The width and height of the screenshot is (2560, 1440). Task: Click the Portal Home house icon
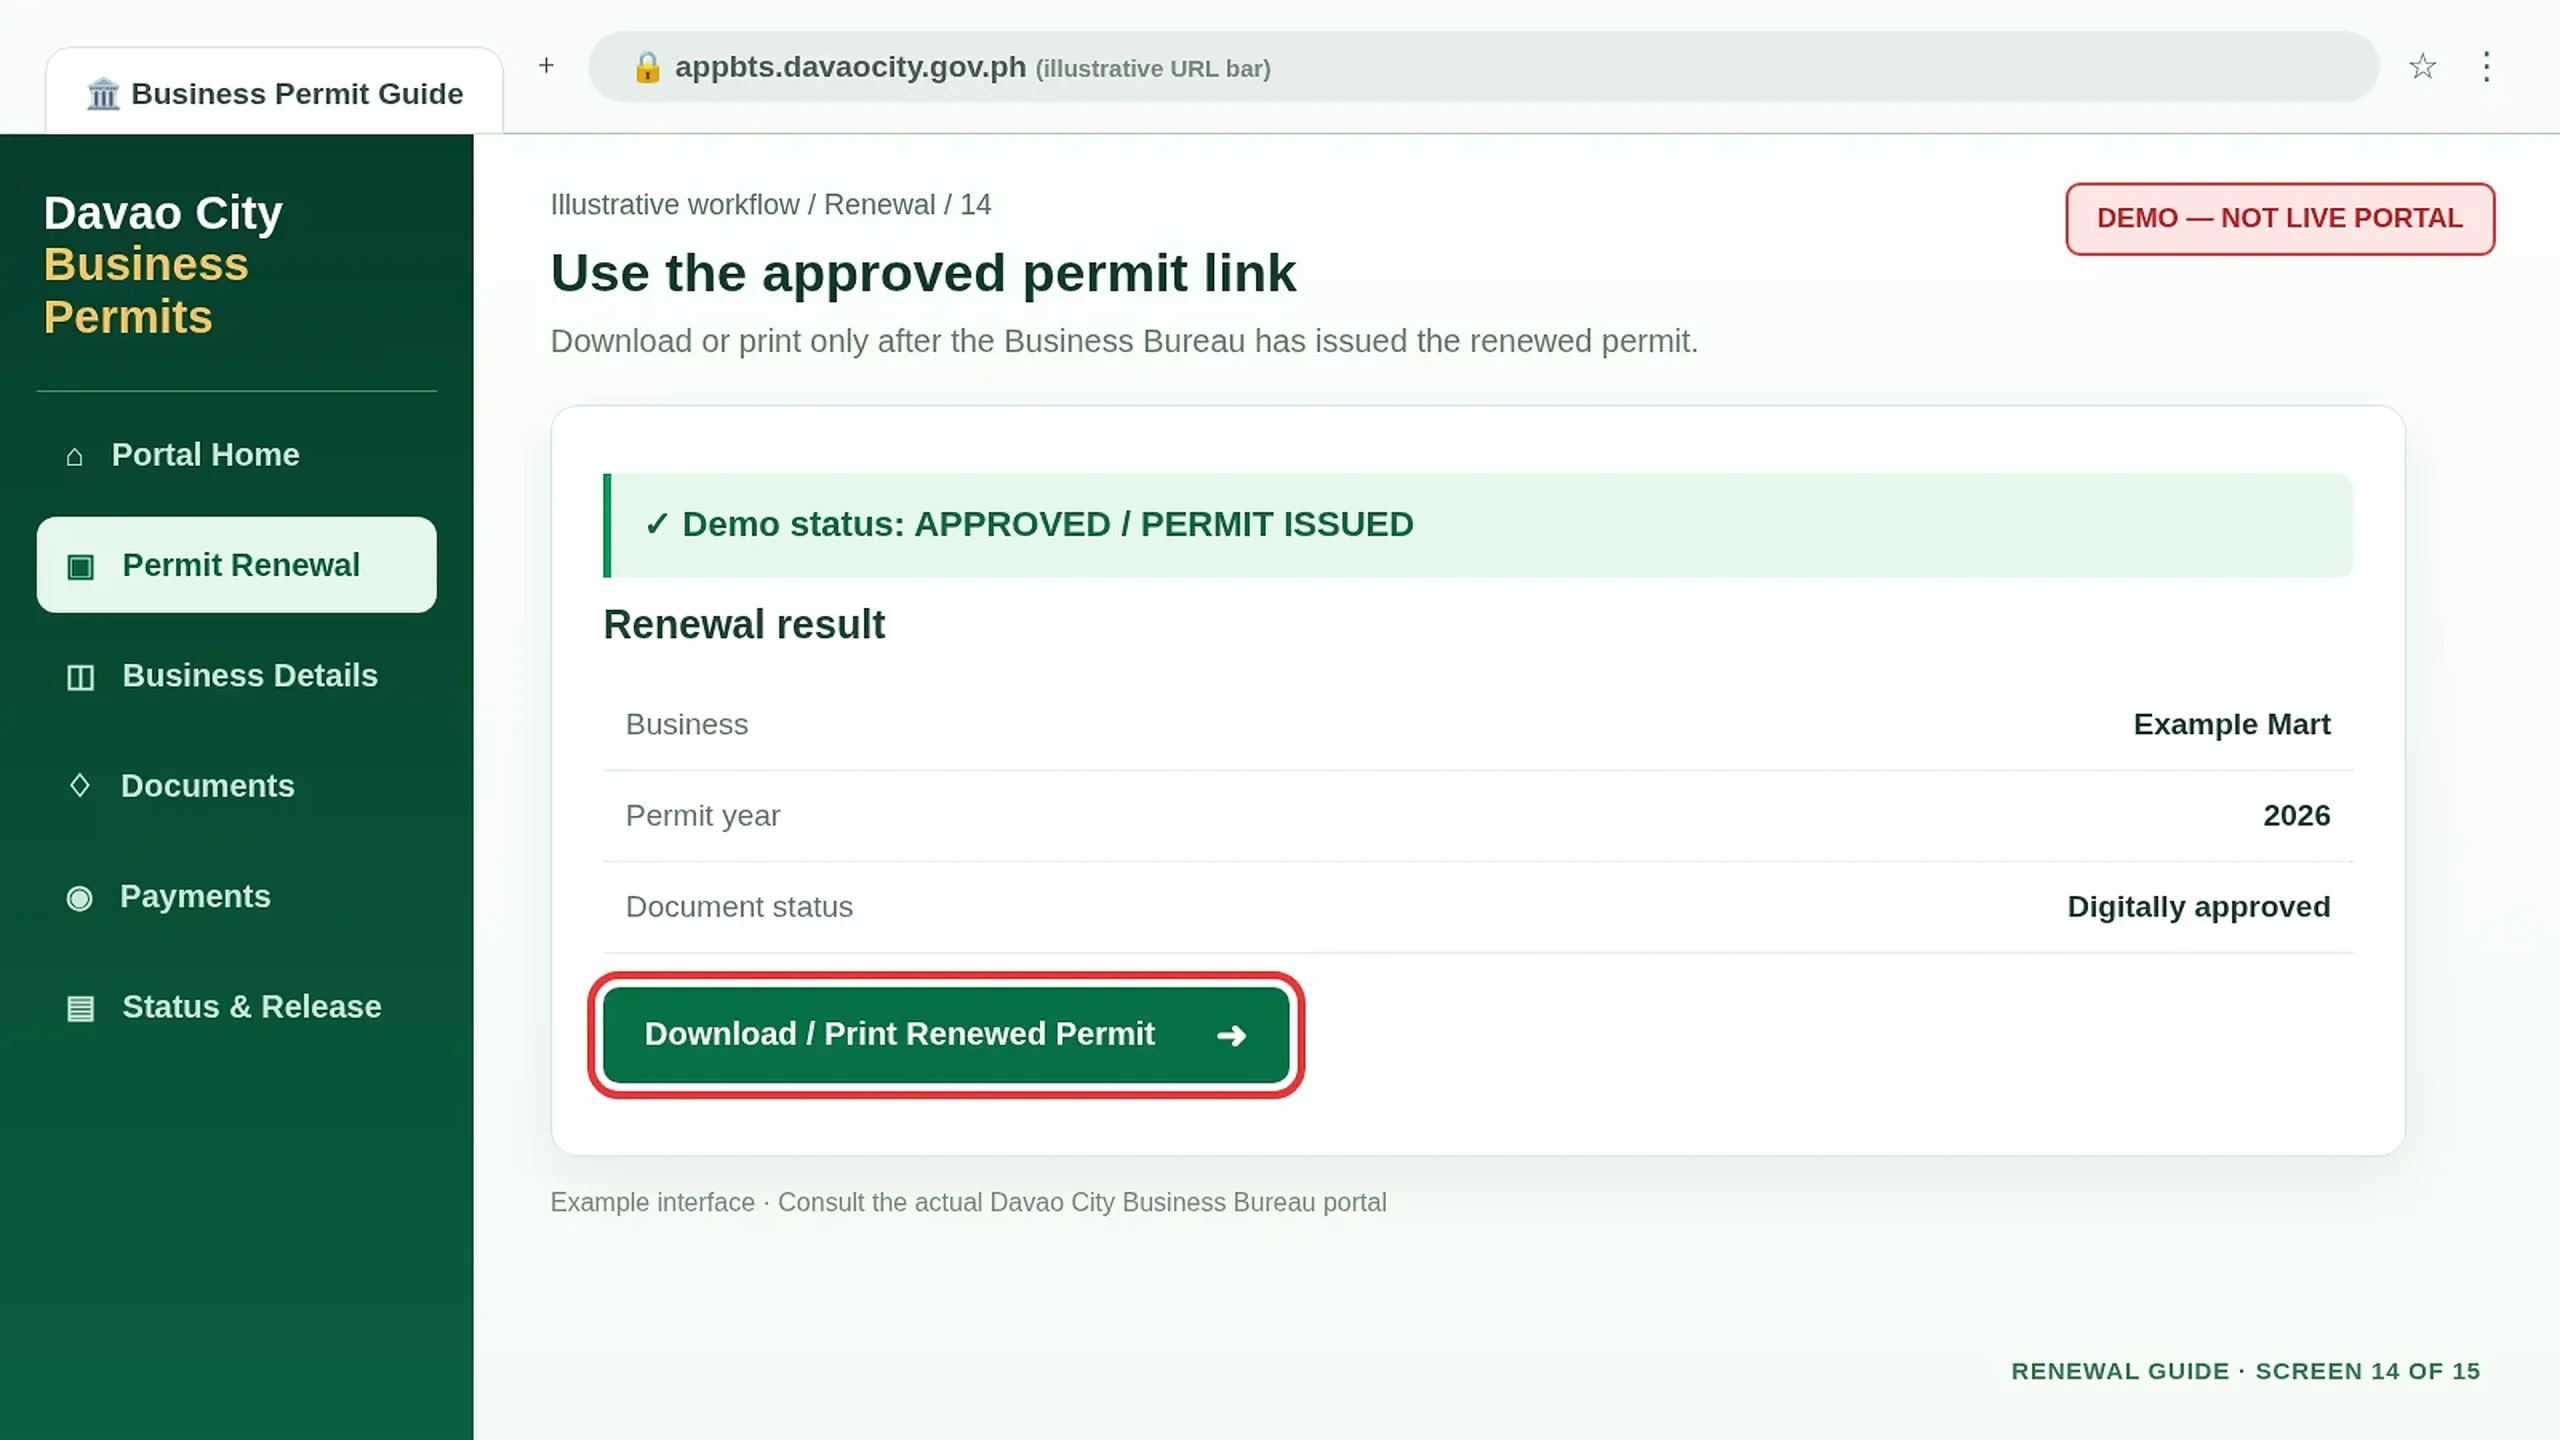[x=74, y=456]
